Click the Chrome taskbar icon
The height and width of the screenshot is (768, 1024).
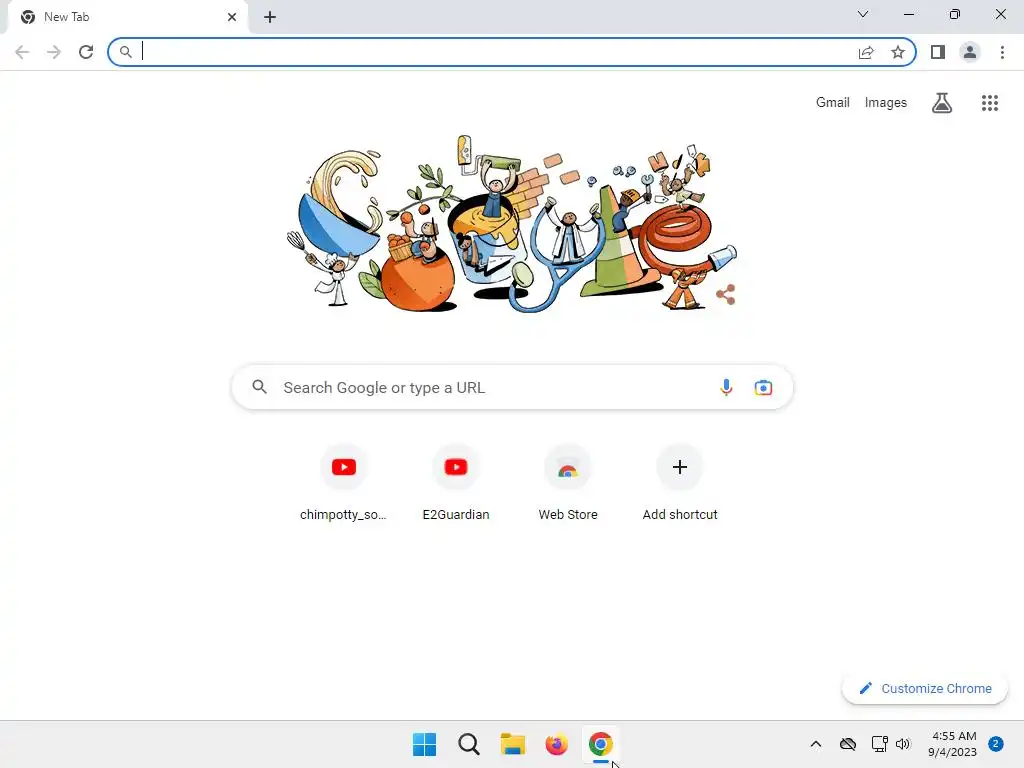click(600, 744)
